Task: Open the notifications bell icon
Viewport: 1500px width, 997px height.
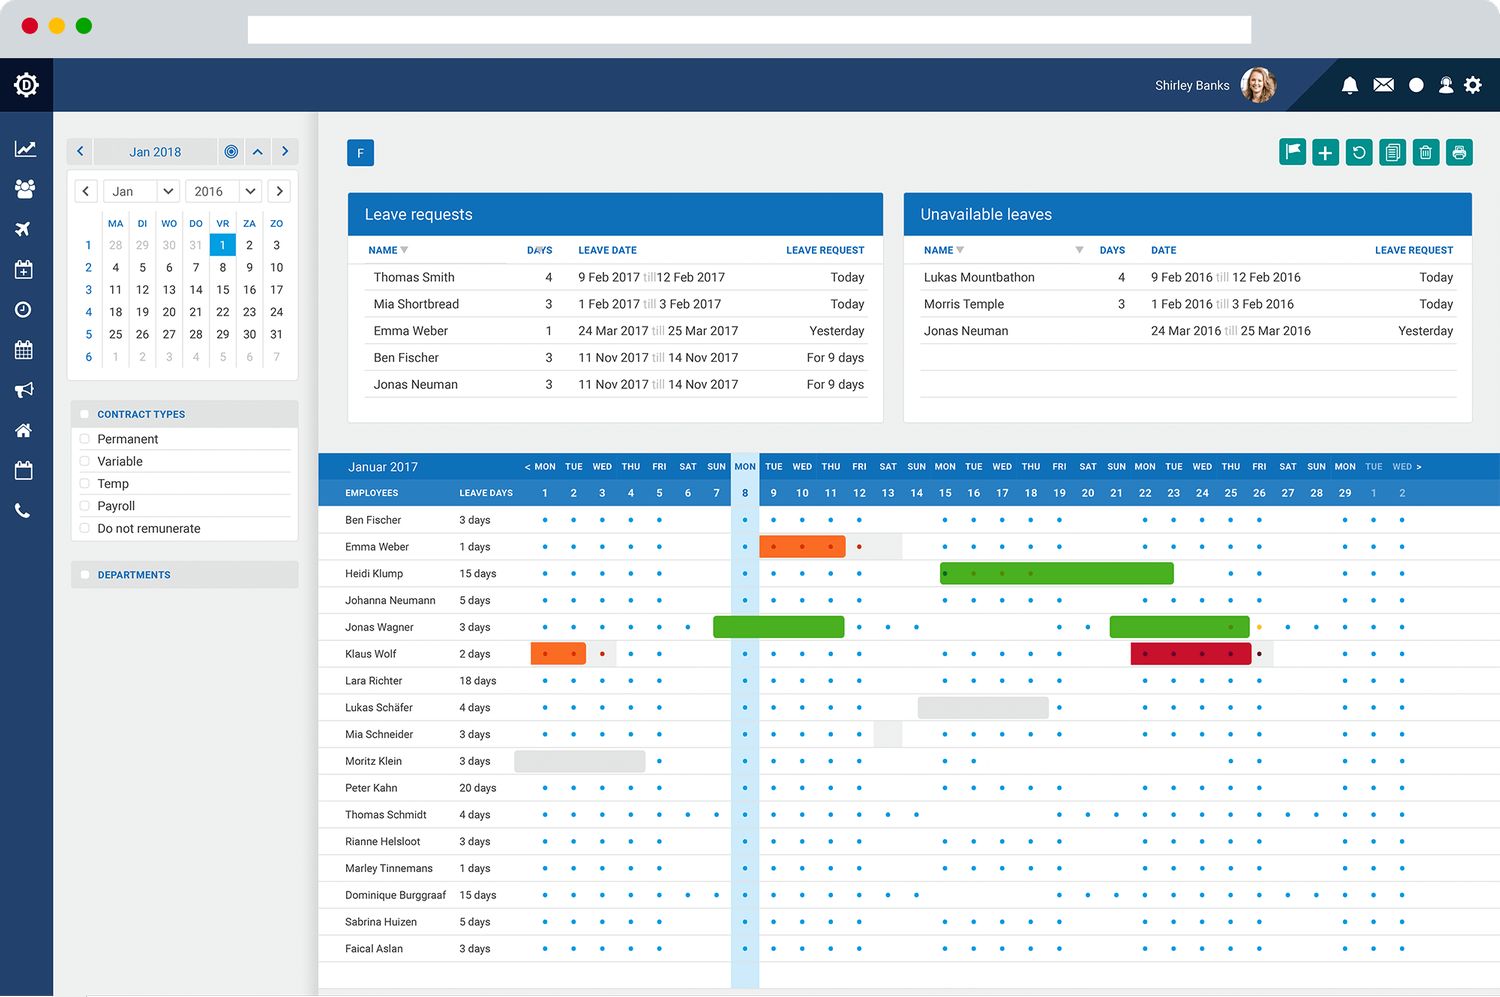Action: point(1350,85)
